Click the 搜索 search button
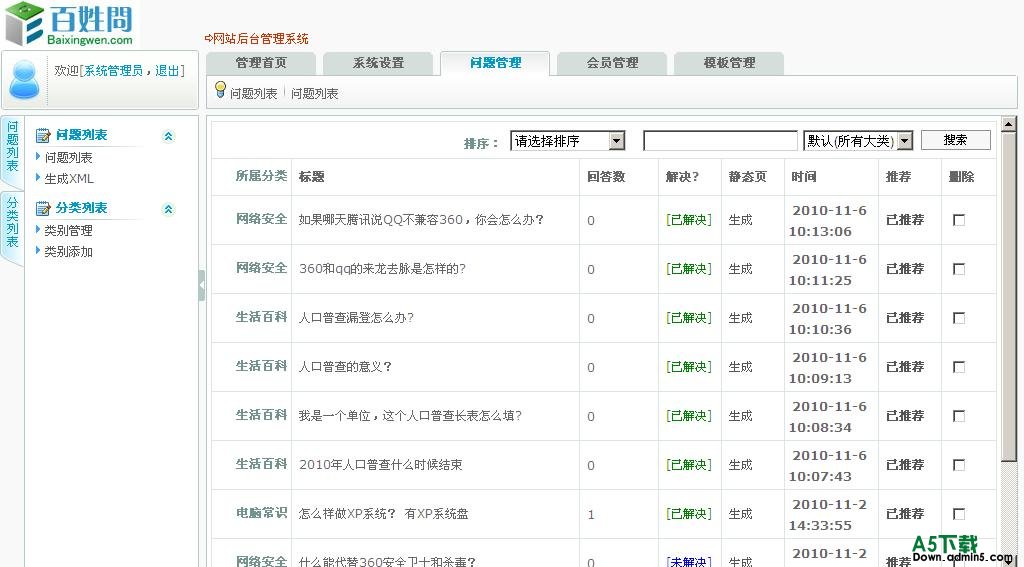The width and height of the screenshot is (1024, 567). [955, 140]
